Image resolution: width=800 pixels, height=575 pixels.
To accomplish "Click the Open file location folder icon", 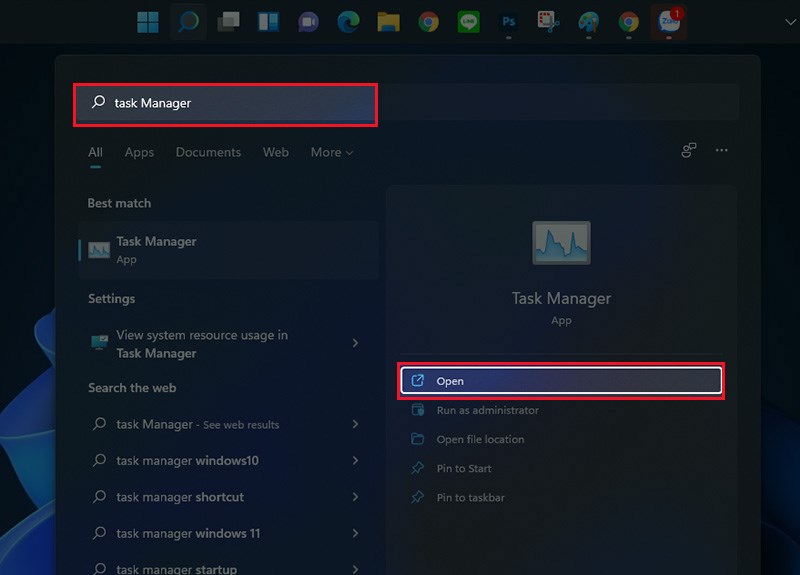I will 417,439.
